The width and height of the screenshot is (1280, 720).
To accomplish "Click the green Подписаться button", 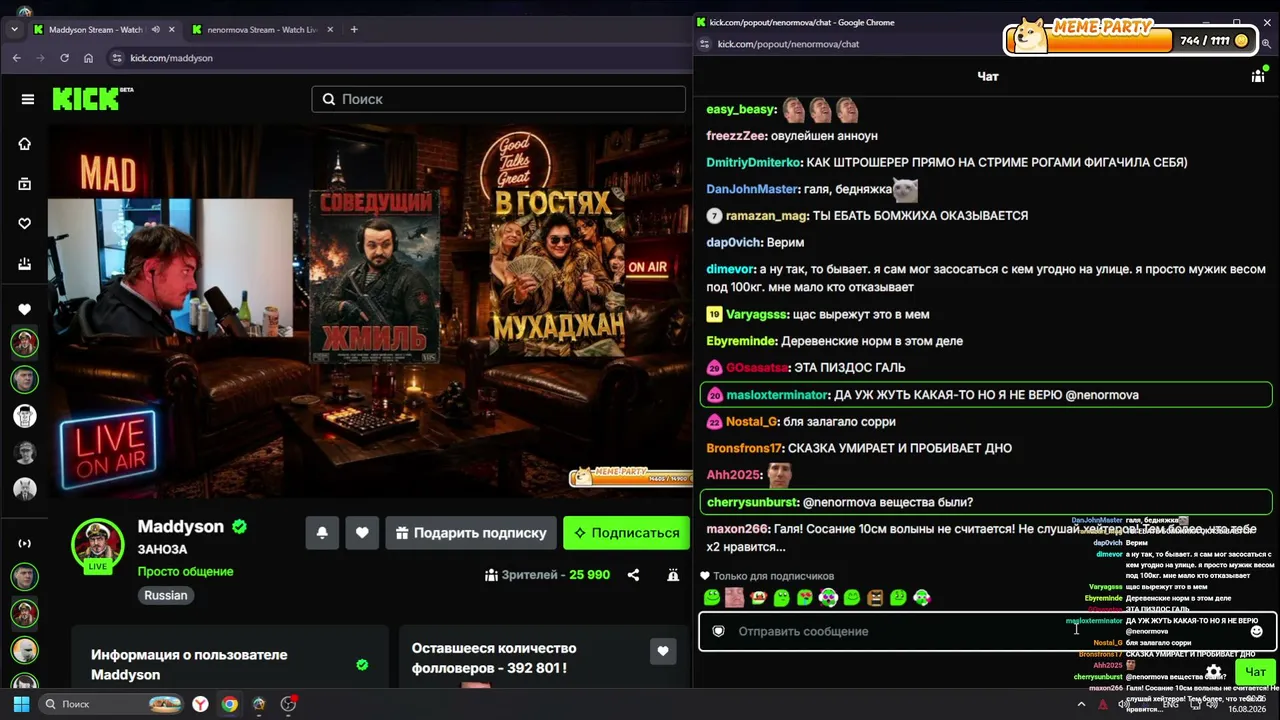I will click(x=626, y=533).
